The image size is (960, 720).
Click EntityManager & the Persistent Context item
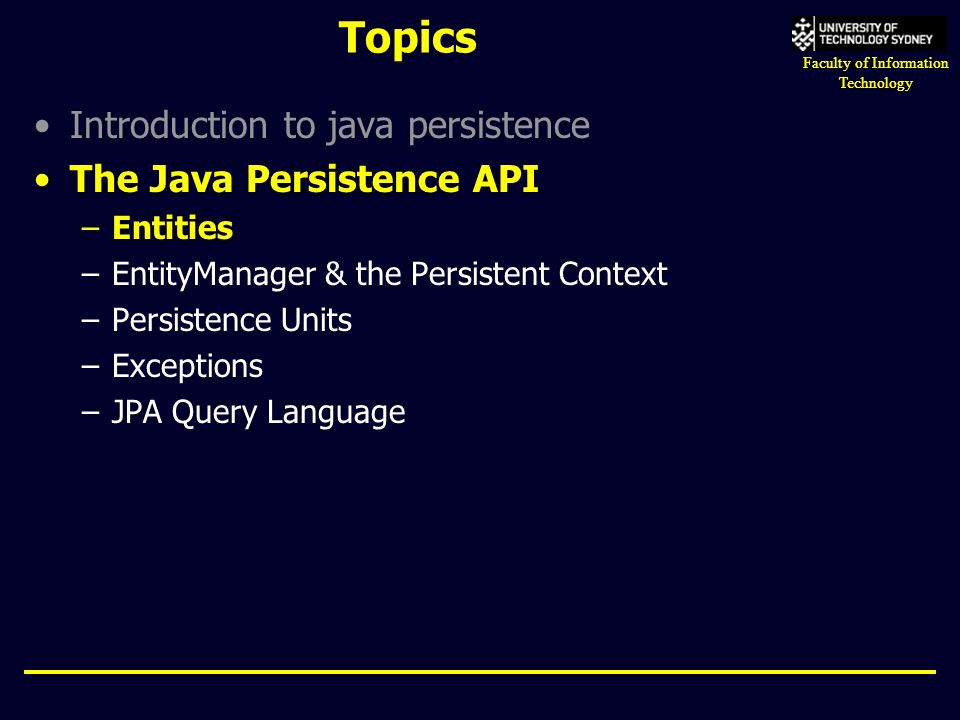389,274
